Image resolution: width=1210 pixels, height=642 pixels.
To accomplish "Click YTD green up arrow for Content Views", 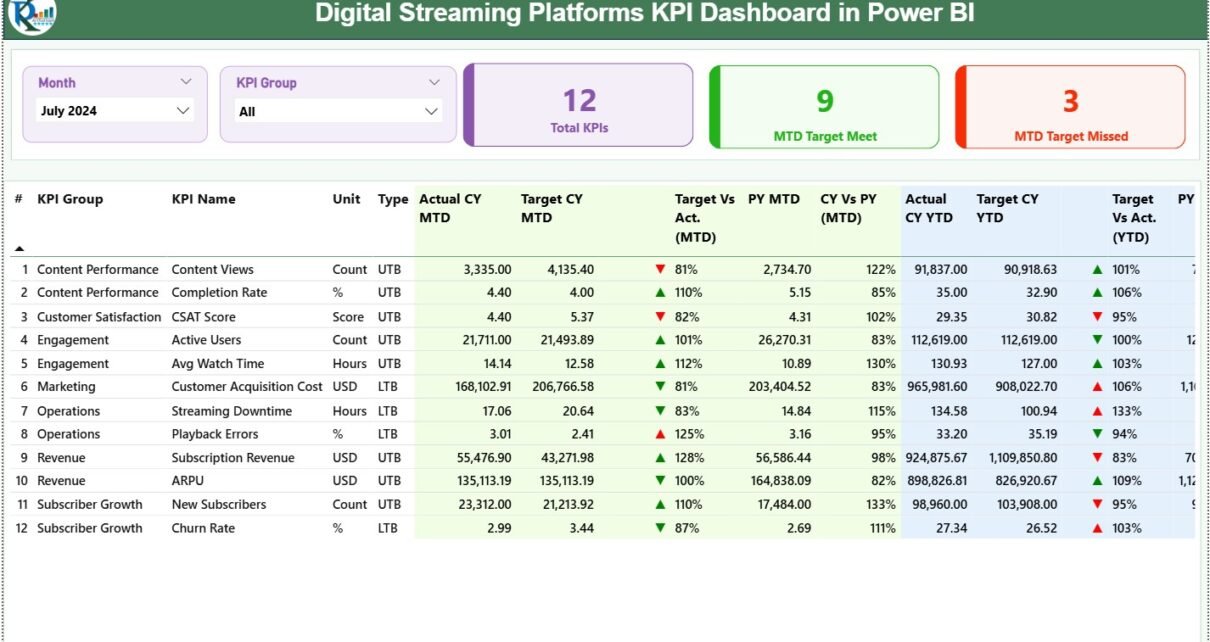I will (1097, 269).
